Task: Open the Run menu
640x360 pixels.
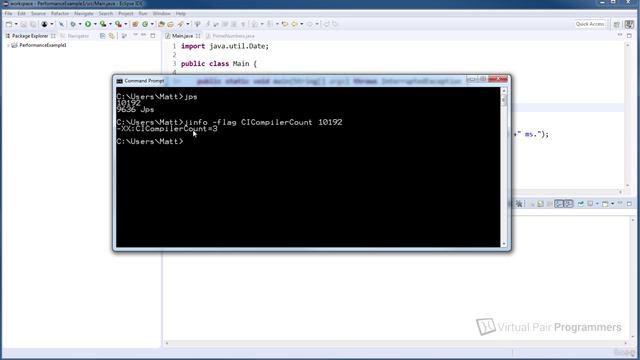Action: [x=142, y=13]
